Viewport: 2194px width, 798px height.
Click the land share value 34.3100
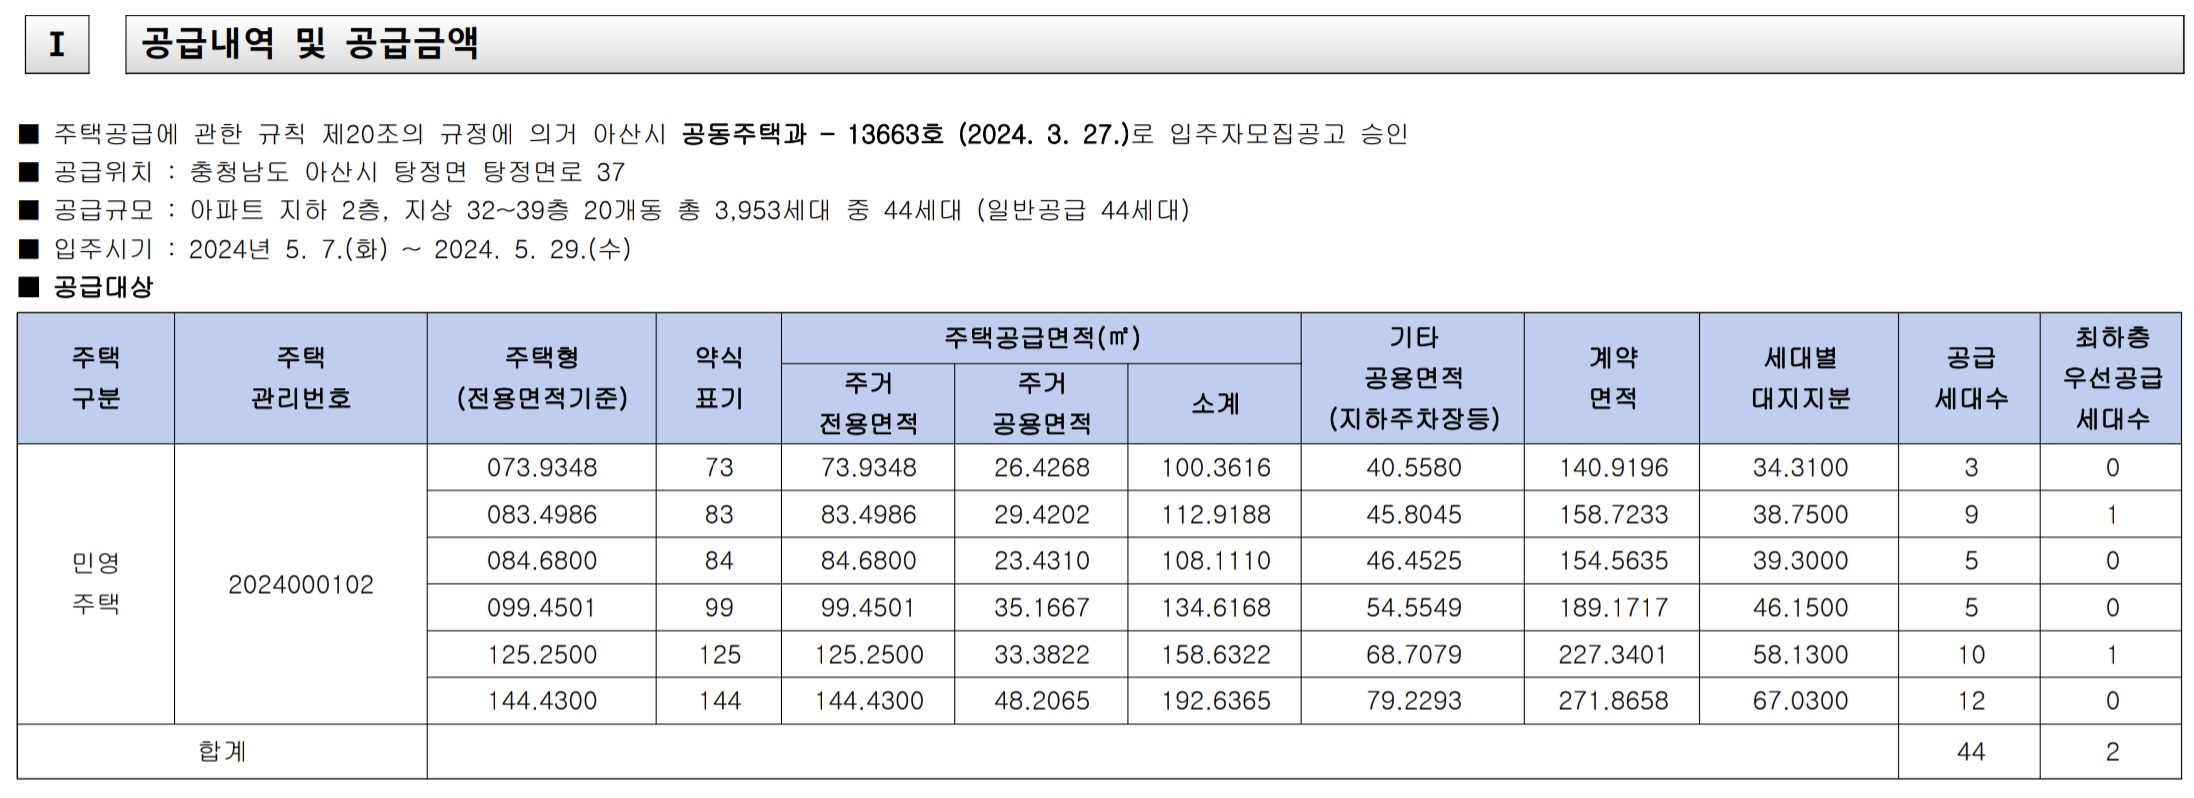pyautogui.click(x=1800, y=467)
